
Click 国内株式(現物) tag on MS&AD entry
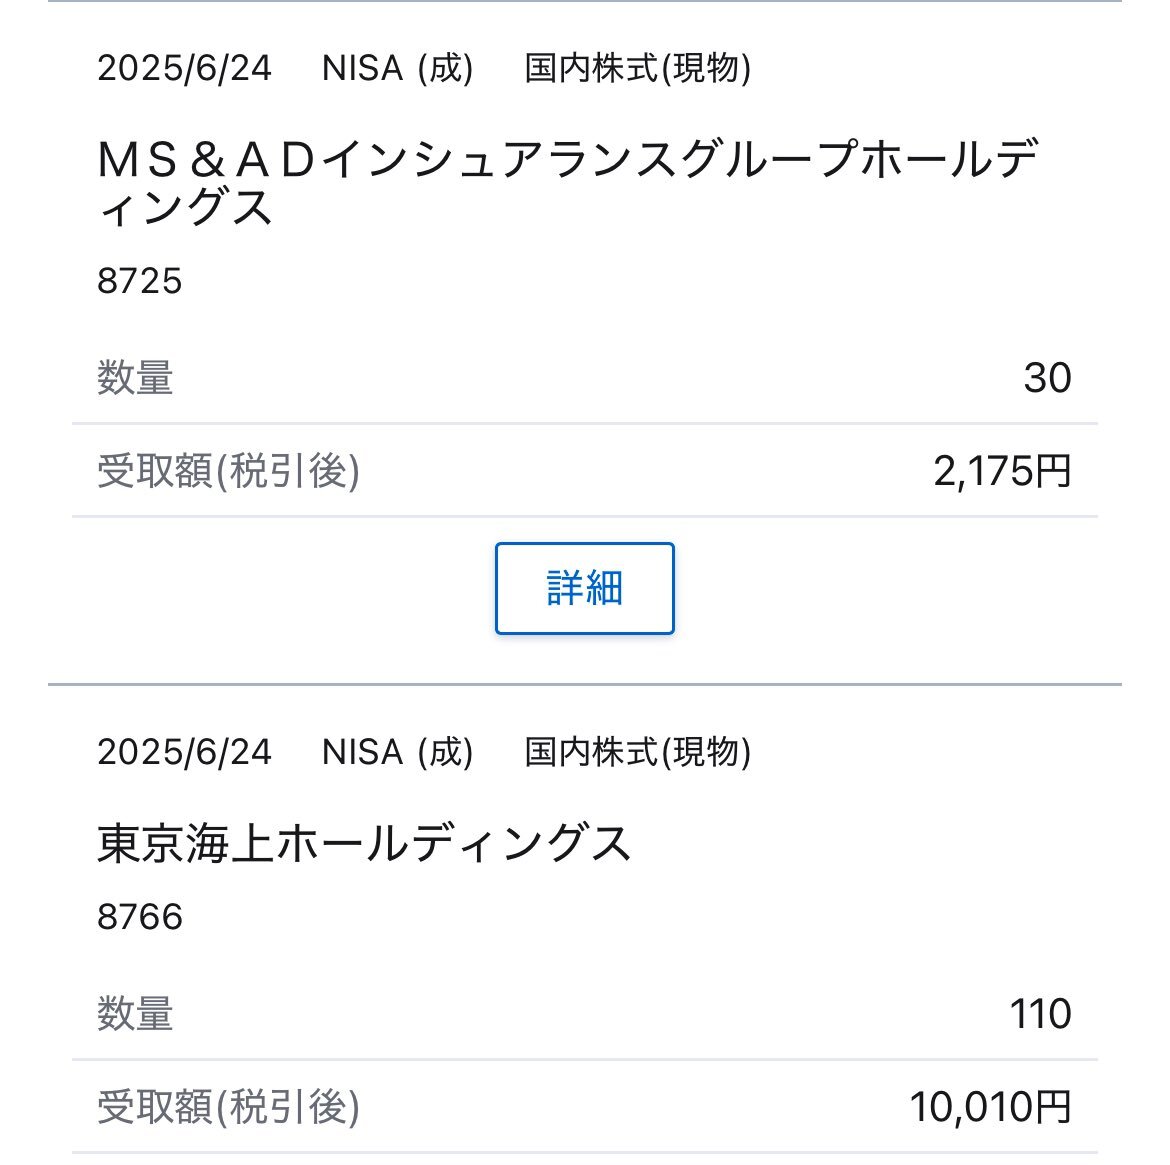[638, 68]
